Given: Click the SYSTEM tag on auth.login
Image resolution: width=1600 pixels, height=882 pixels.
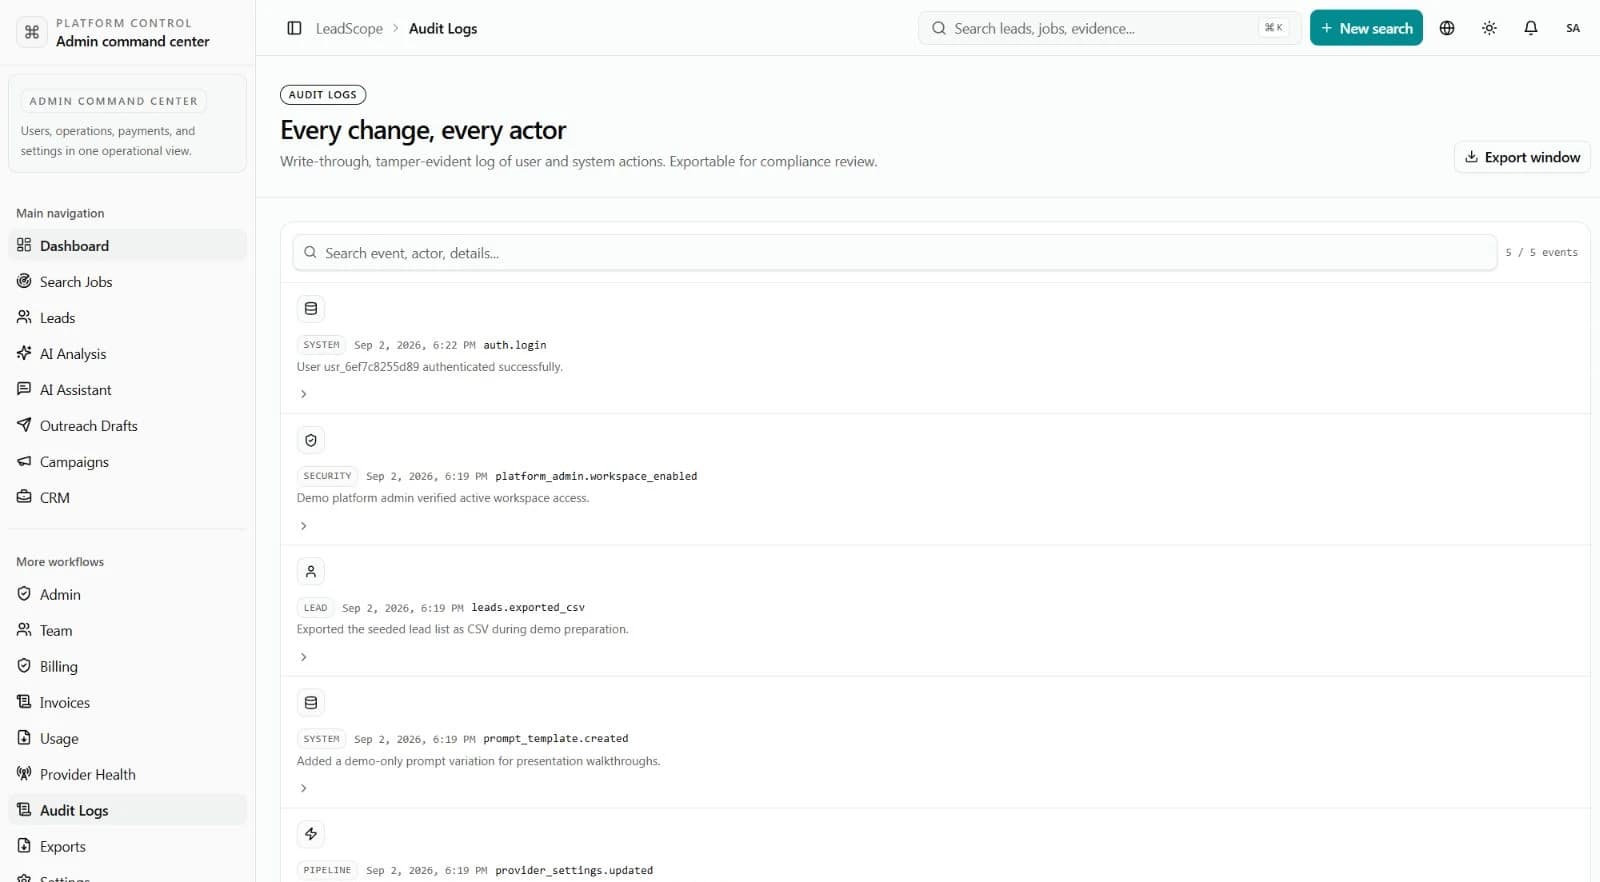Looking at the screenshot, I should tap(321, 345).
